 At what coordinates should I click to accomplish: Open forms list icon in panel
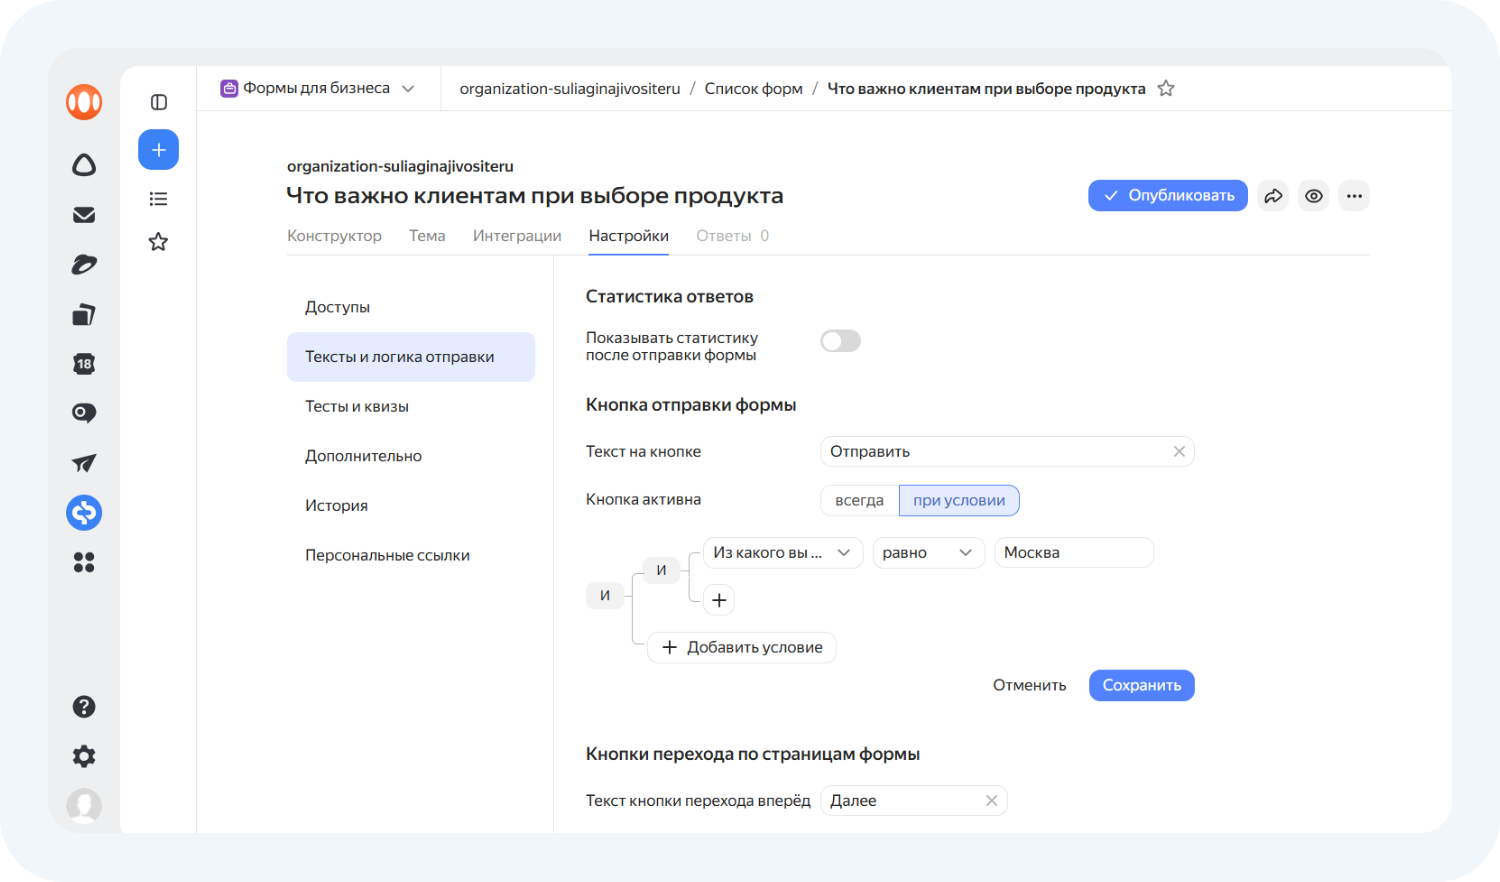(159, 199)
